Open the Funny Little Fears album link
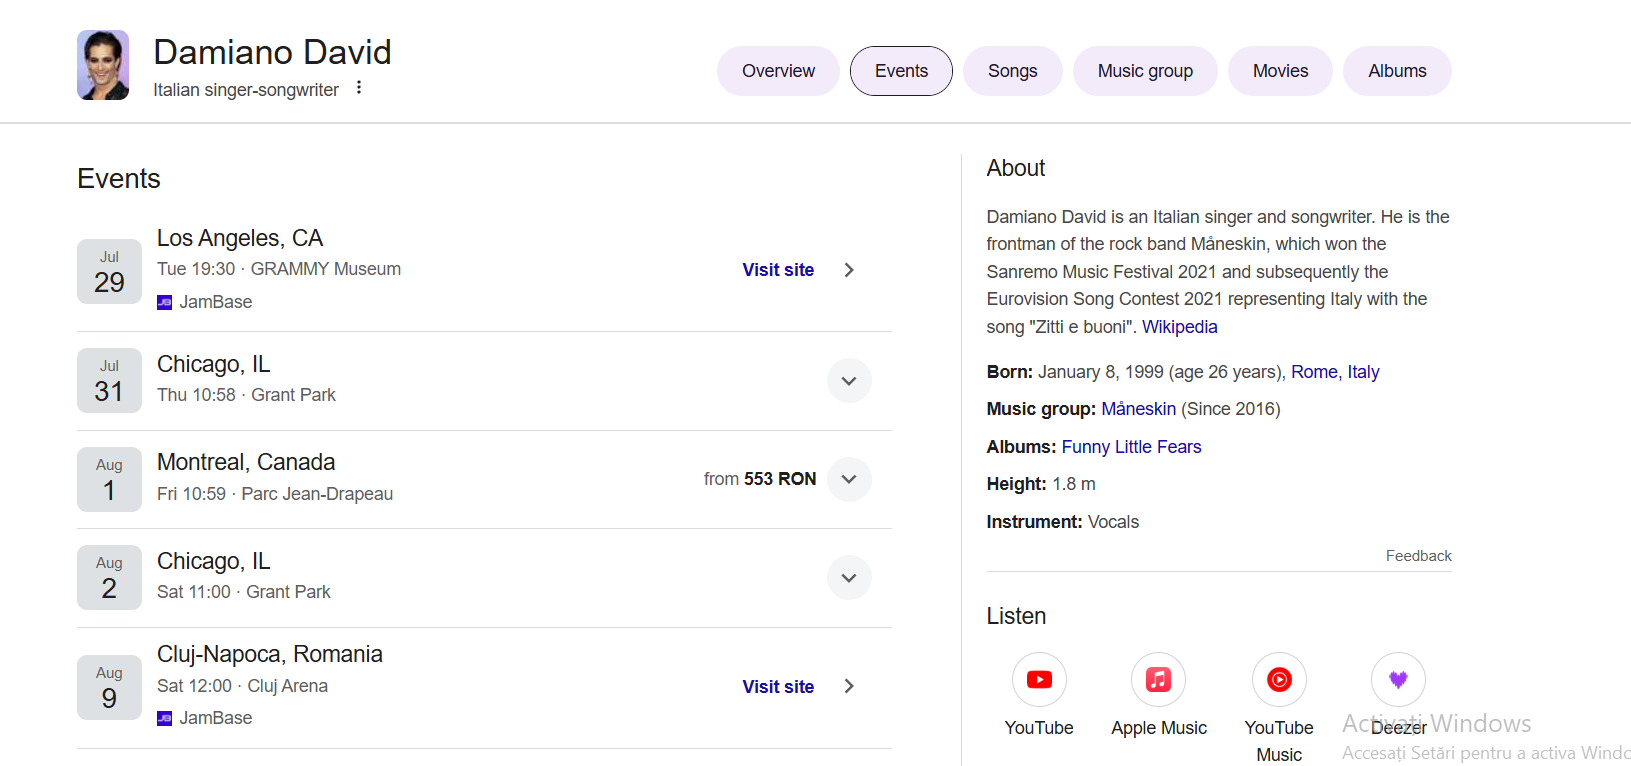The width and height of the screenshot is (1631, 766). click(x=1131, y=447)
